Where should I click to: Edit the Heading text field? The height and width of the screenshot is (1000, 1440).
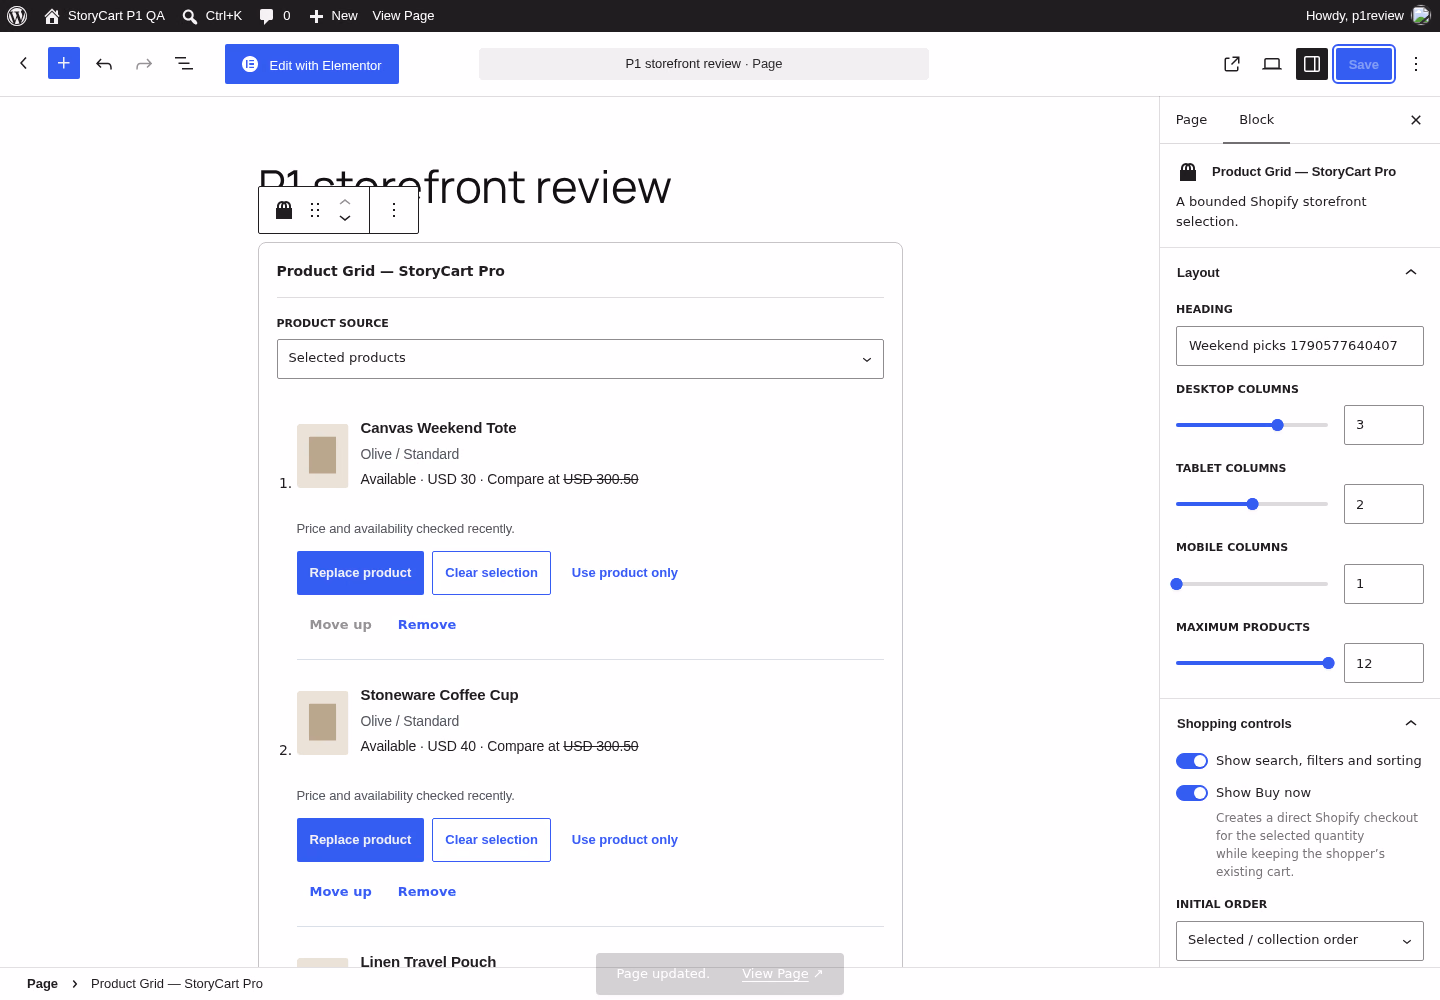(x=1300, y=346)
